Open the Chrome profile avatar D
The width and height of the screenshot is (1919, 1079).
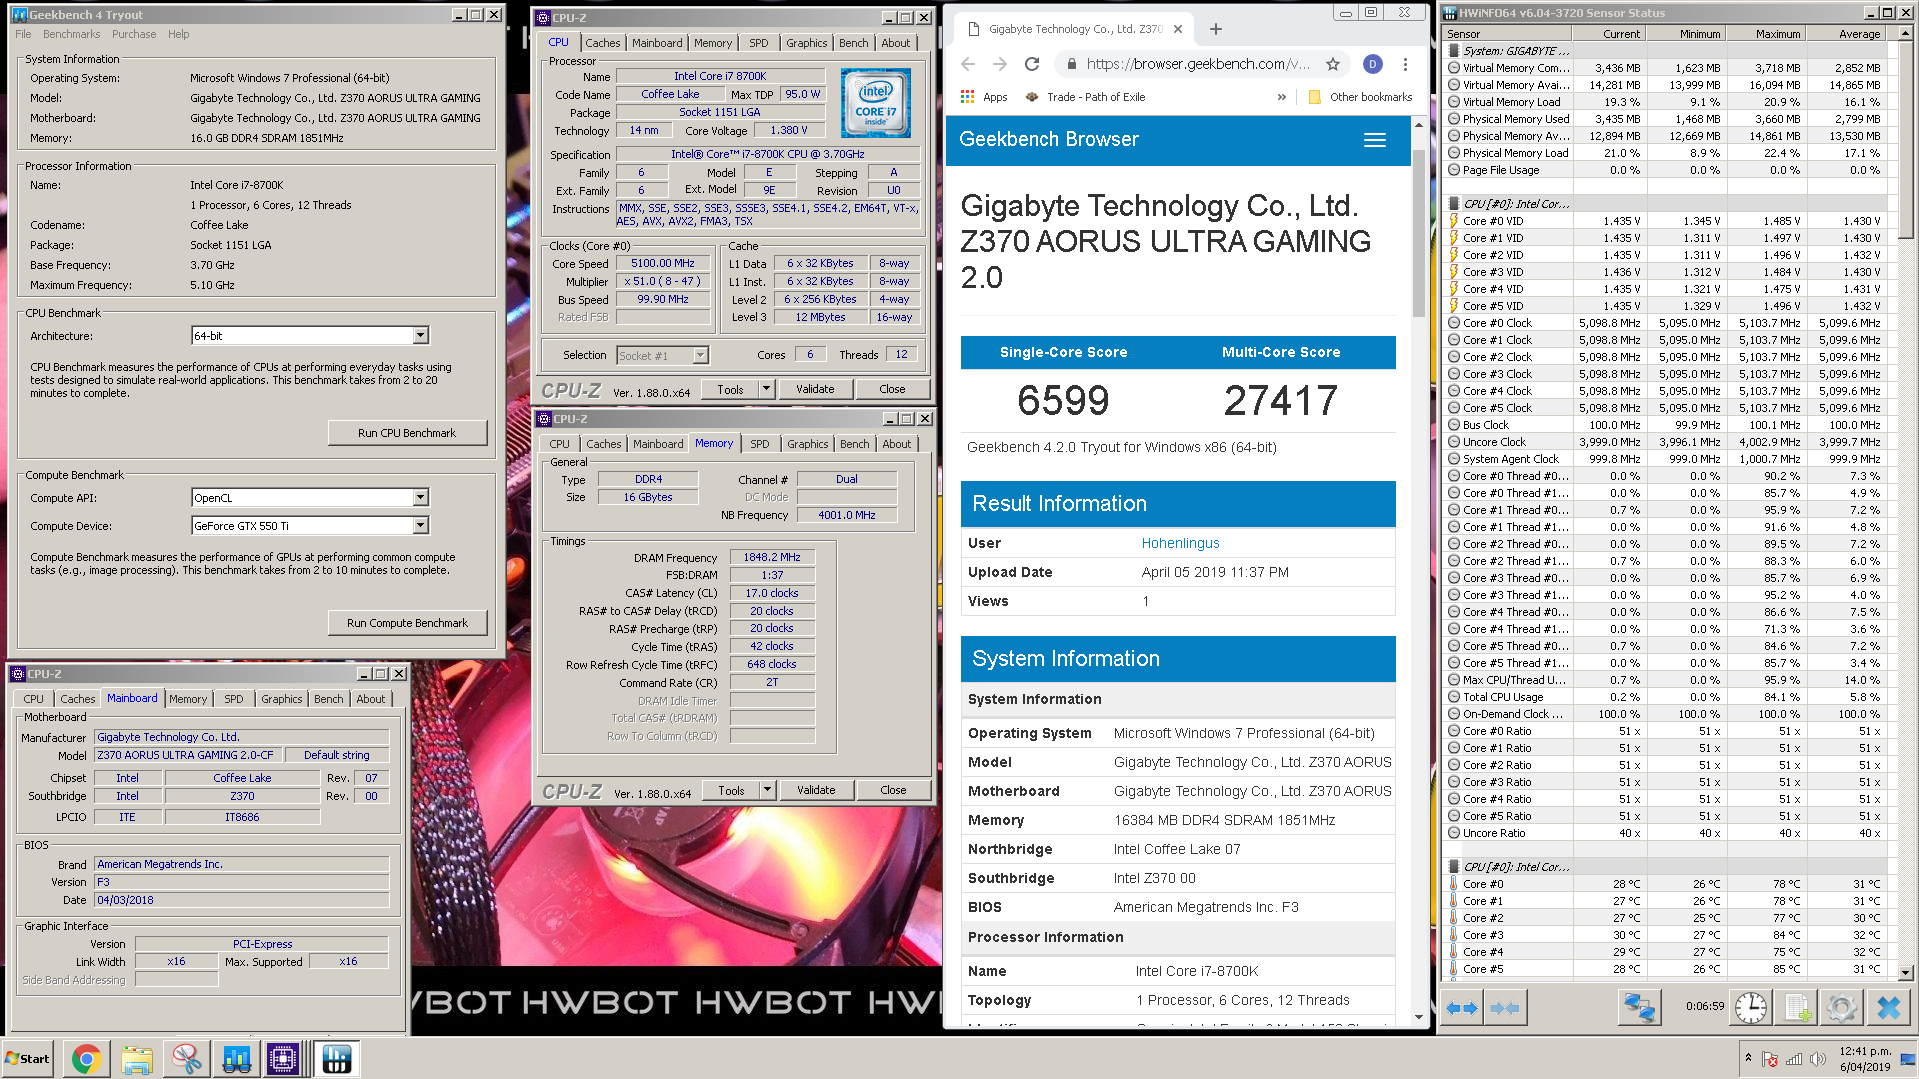click(1373, 64)
